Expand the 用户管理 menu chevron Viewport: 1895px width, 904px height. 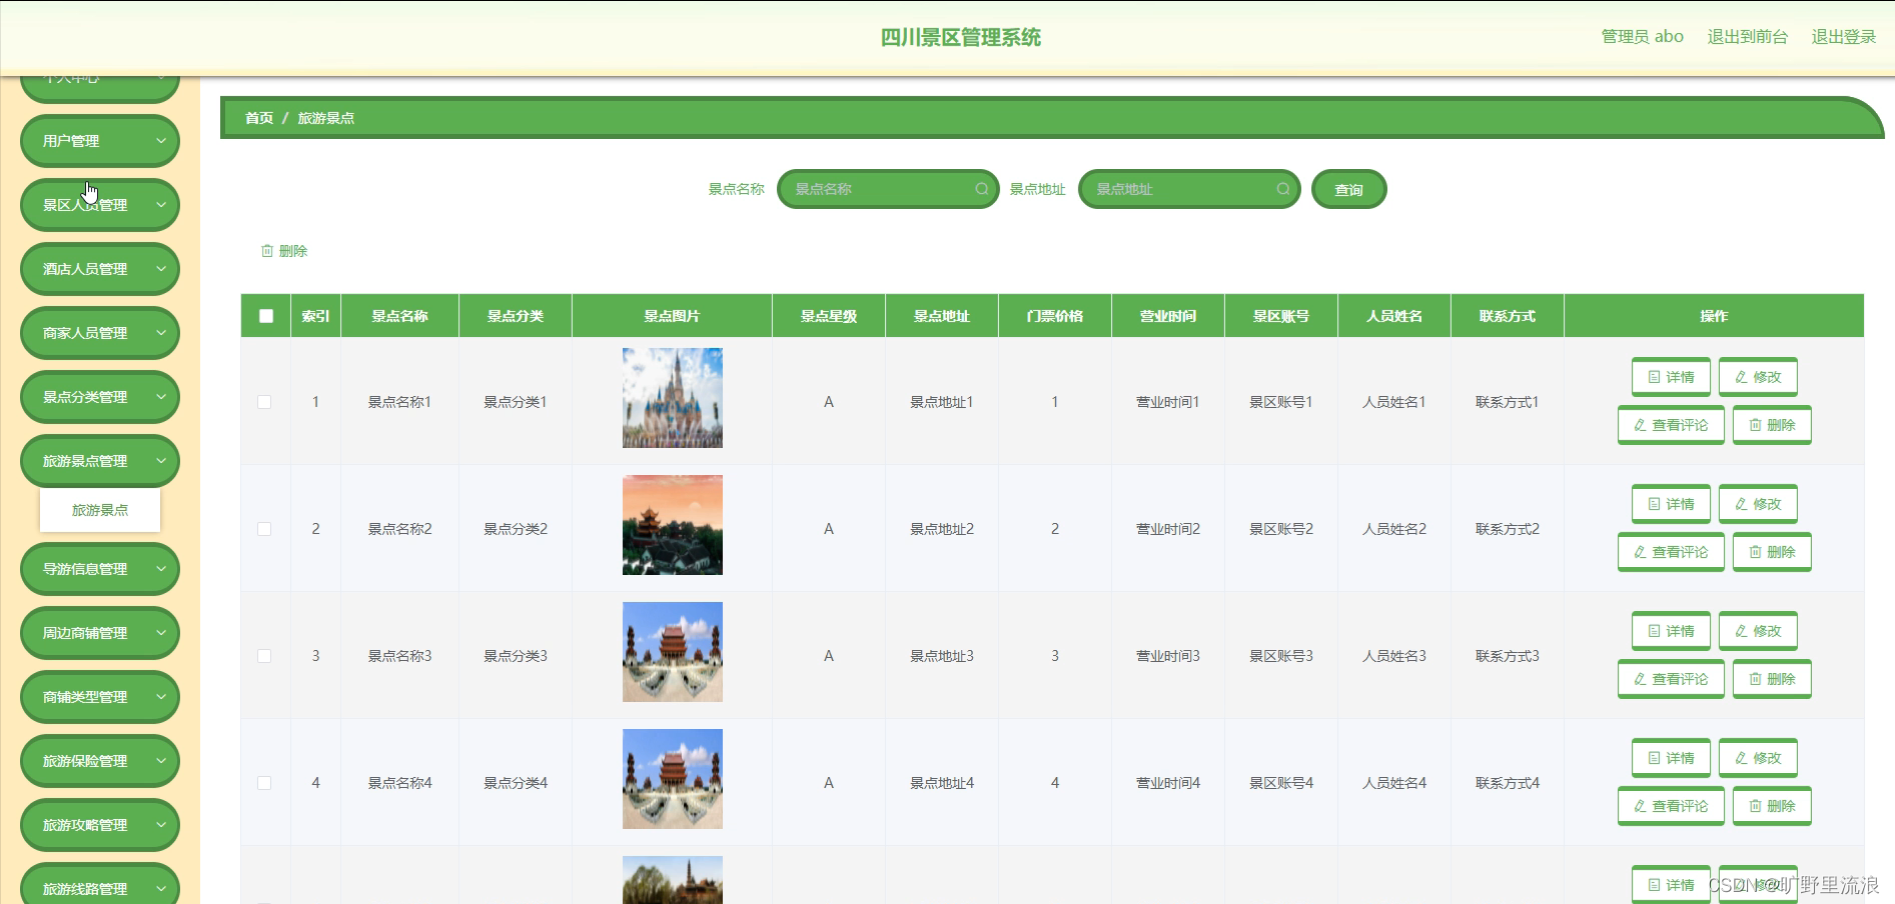click(161, 141)
